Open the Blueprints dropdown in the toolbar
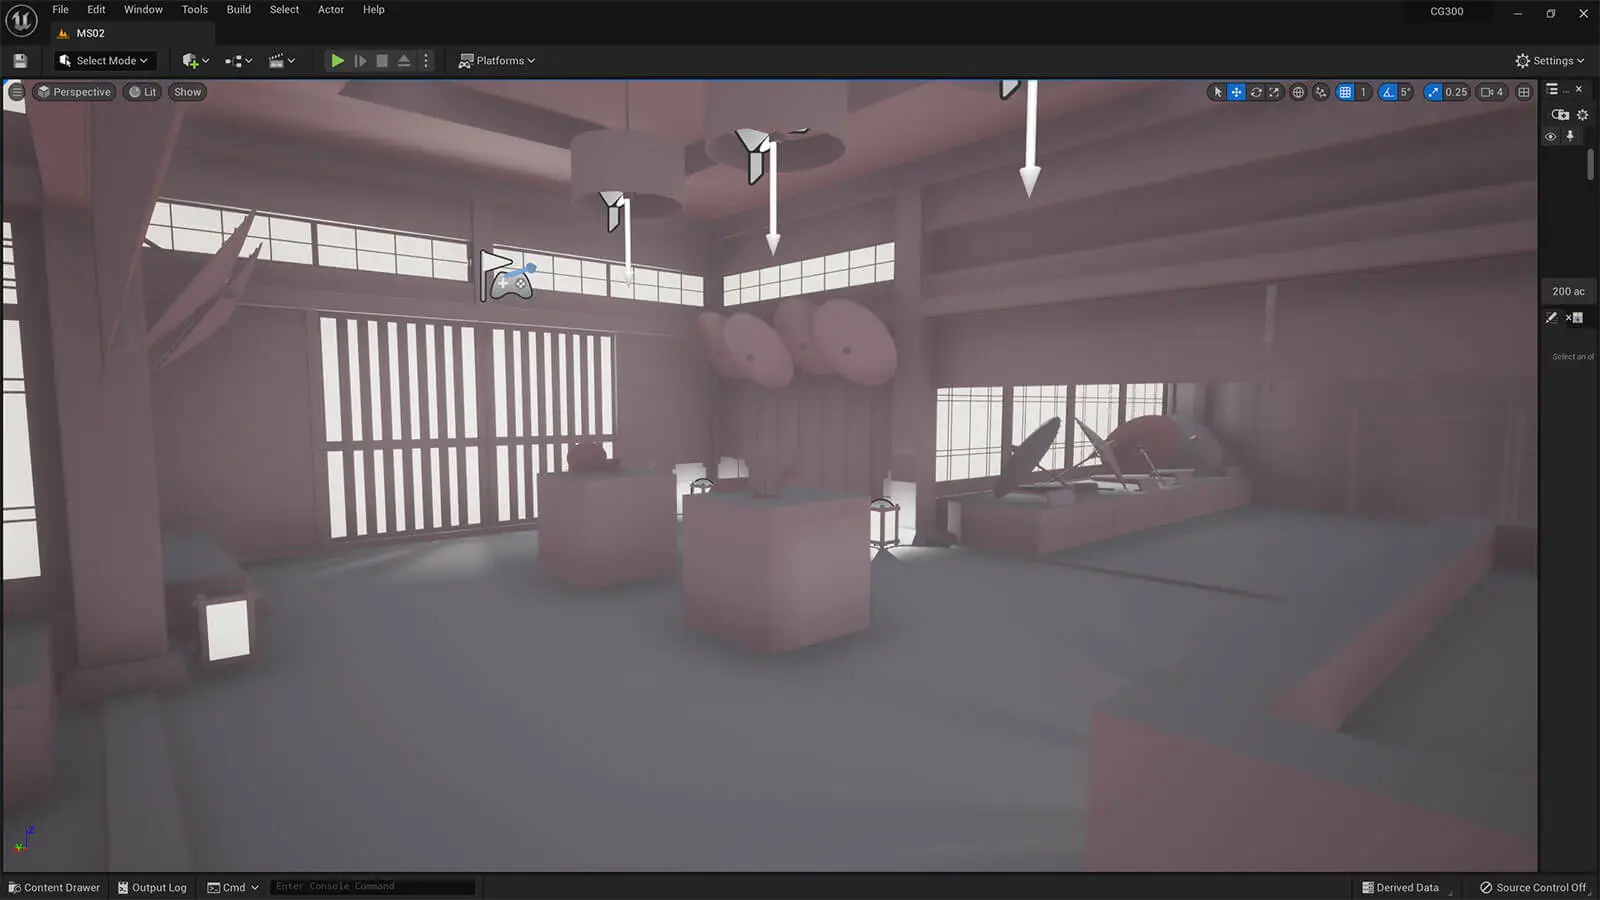This screenshot has width=1600, height=900. pyautogui.click(x=238, y=61)
